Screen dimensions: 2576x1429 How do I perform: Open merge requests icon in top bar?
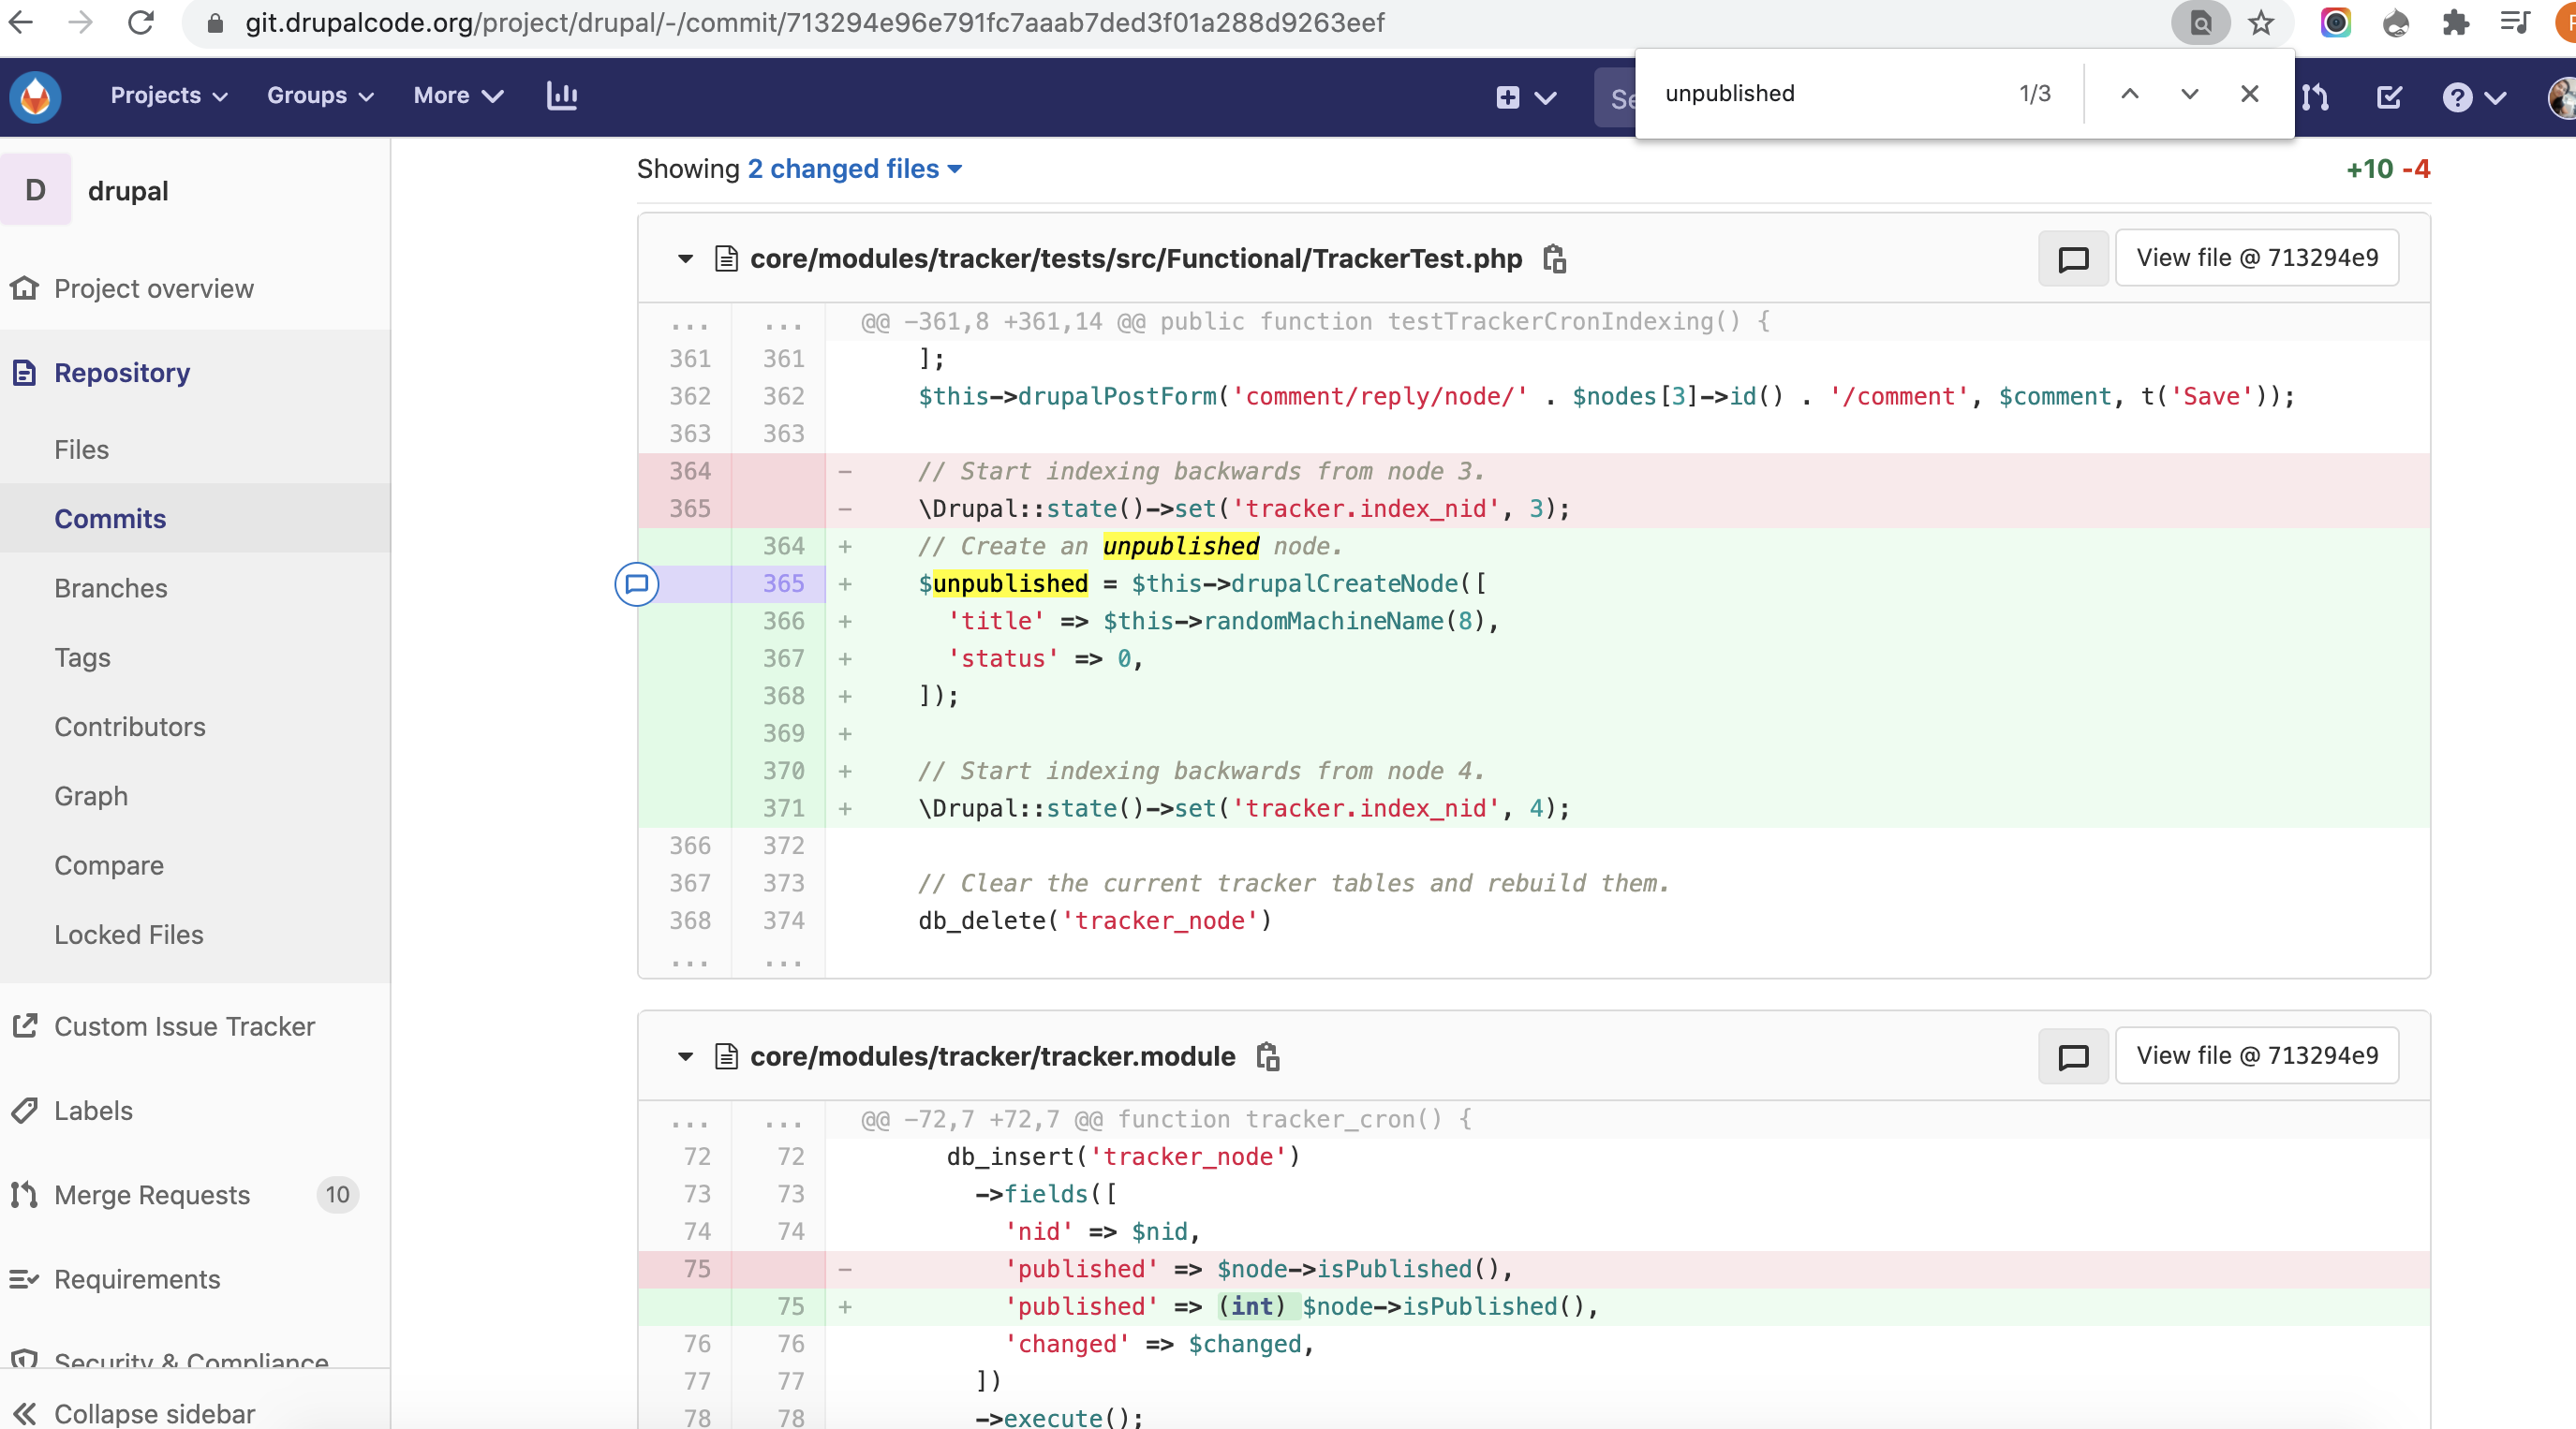click(2315, 97)
